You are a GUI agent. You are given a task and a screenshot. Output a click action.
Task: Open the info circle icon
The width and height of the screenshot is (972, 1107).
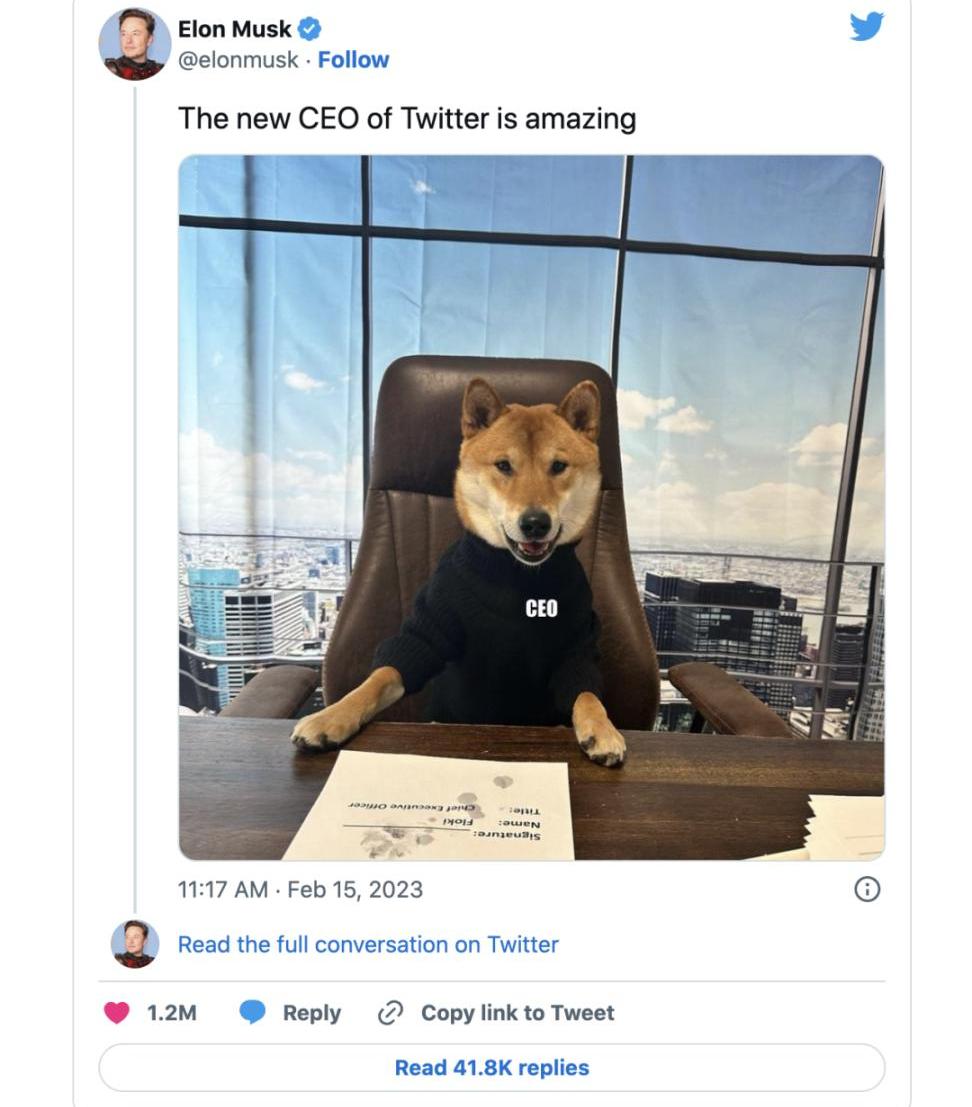pos(867,889)
